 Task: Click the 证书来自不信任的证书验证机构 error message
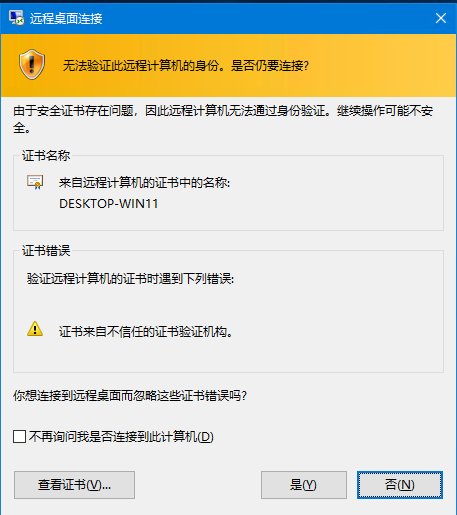(146, 332)
